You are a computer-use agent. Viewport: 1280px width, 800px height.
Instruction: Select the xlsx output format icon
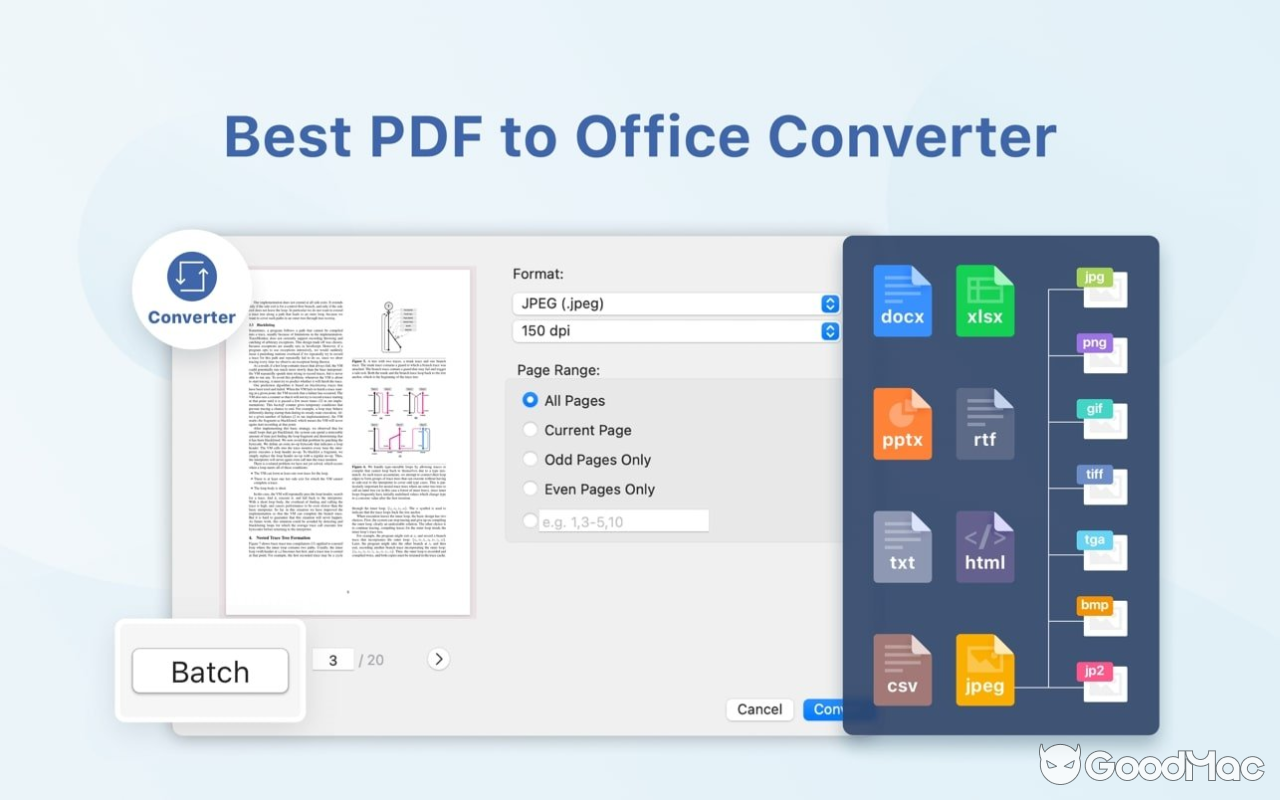985,299
